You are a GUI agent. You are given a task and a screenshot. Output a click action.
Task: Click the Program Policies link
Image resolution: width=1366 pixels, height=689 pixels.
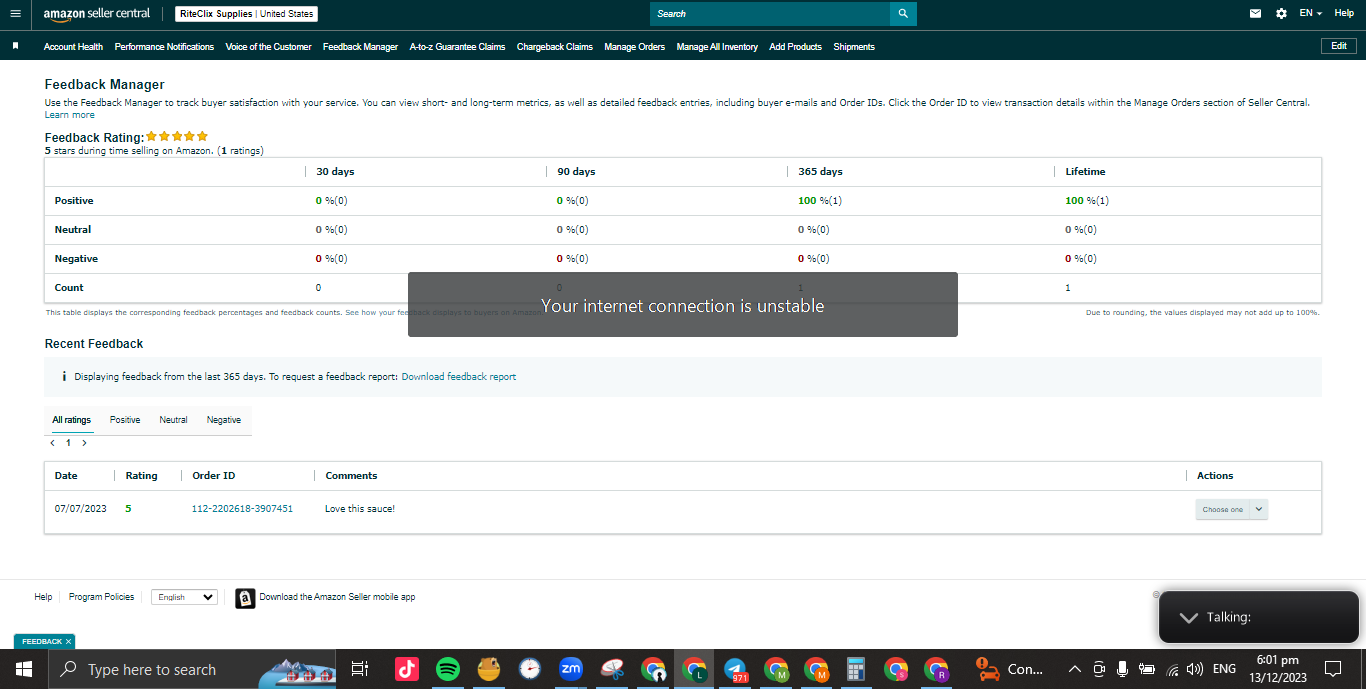(101, 597)
